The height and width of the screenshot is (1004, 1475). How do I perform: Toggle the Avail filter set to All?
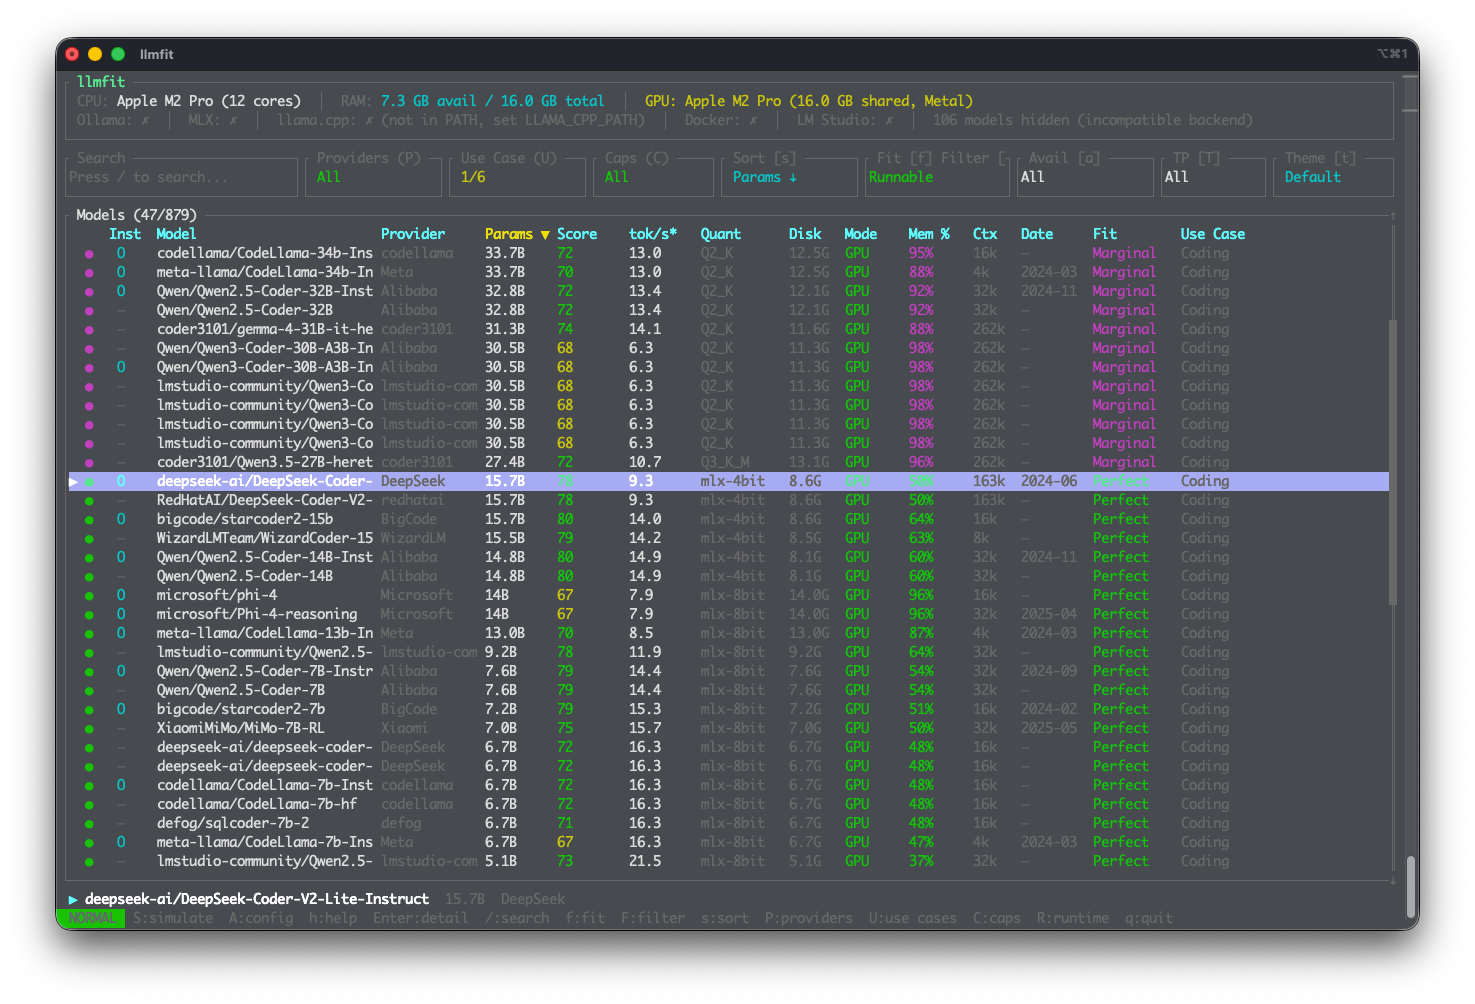(1084, 177)
